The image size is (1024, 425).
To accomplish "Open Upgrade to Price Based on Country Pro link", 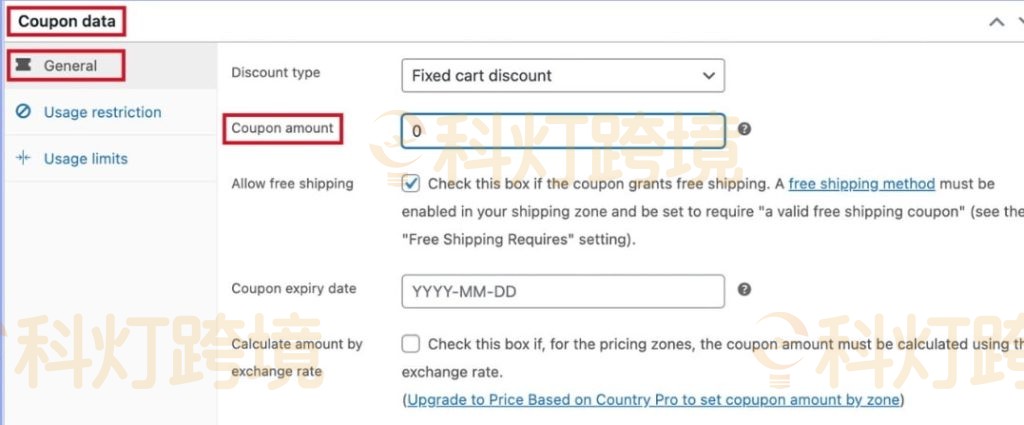I will tap(654, 400).
